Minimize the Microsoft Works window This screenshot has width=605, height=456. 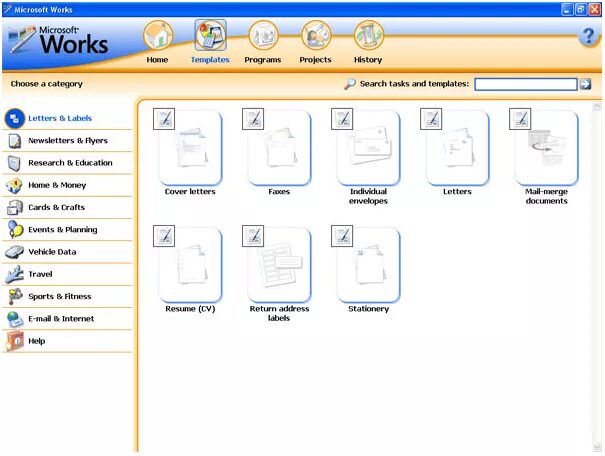pyautogui.click(x=567, y=10)
